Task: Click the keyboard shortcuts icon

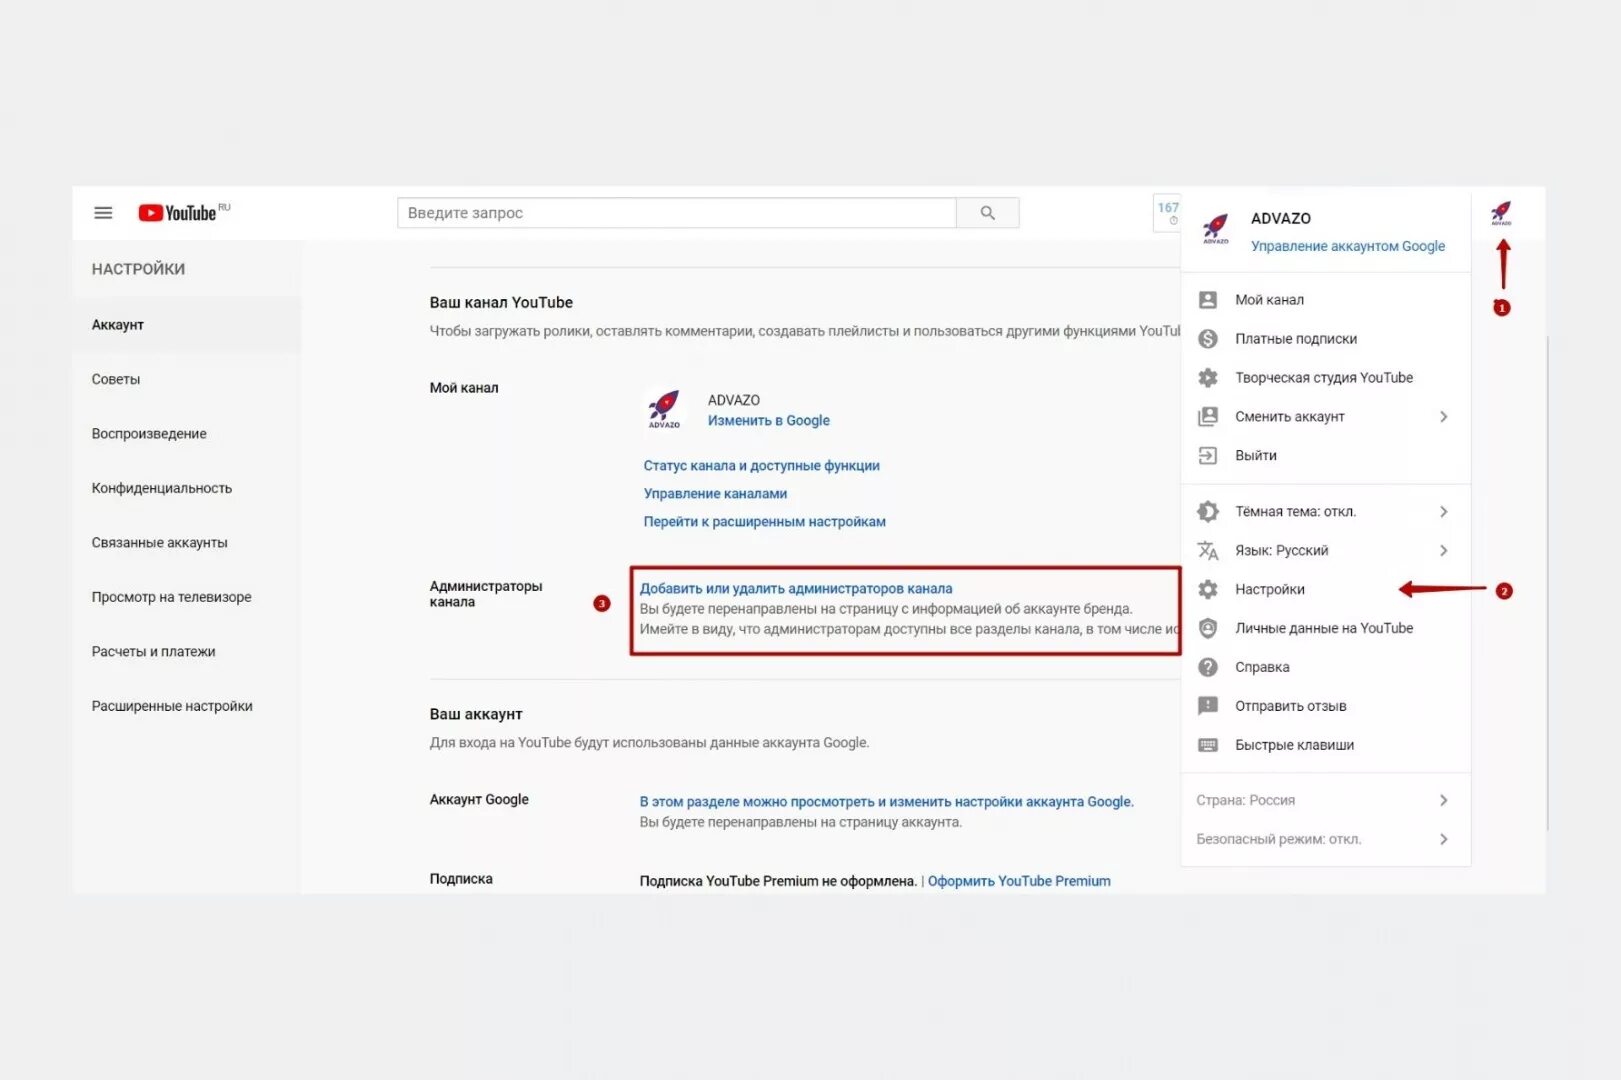Action: coord(1208,745)
